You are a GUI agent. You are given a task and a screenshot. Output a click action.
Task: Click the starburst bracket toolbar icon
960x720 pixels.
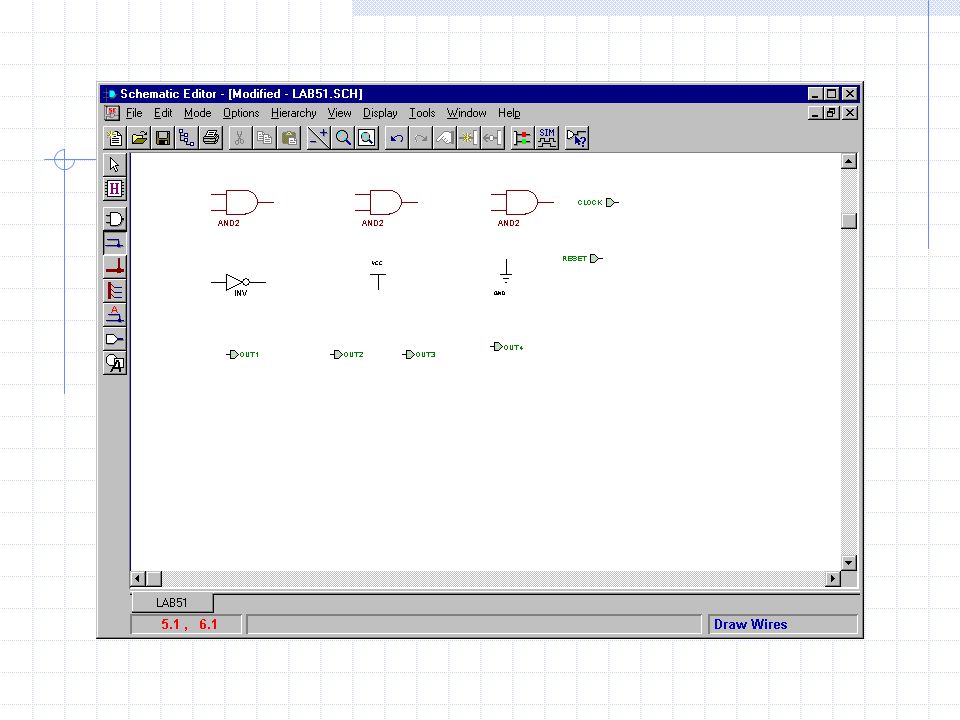pos(468,138)
